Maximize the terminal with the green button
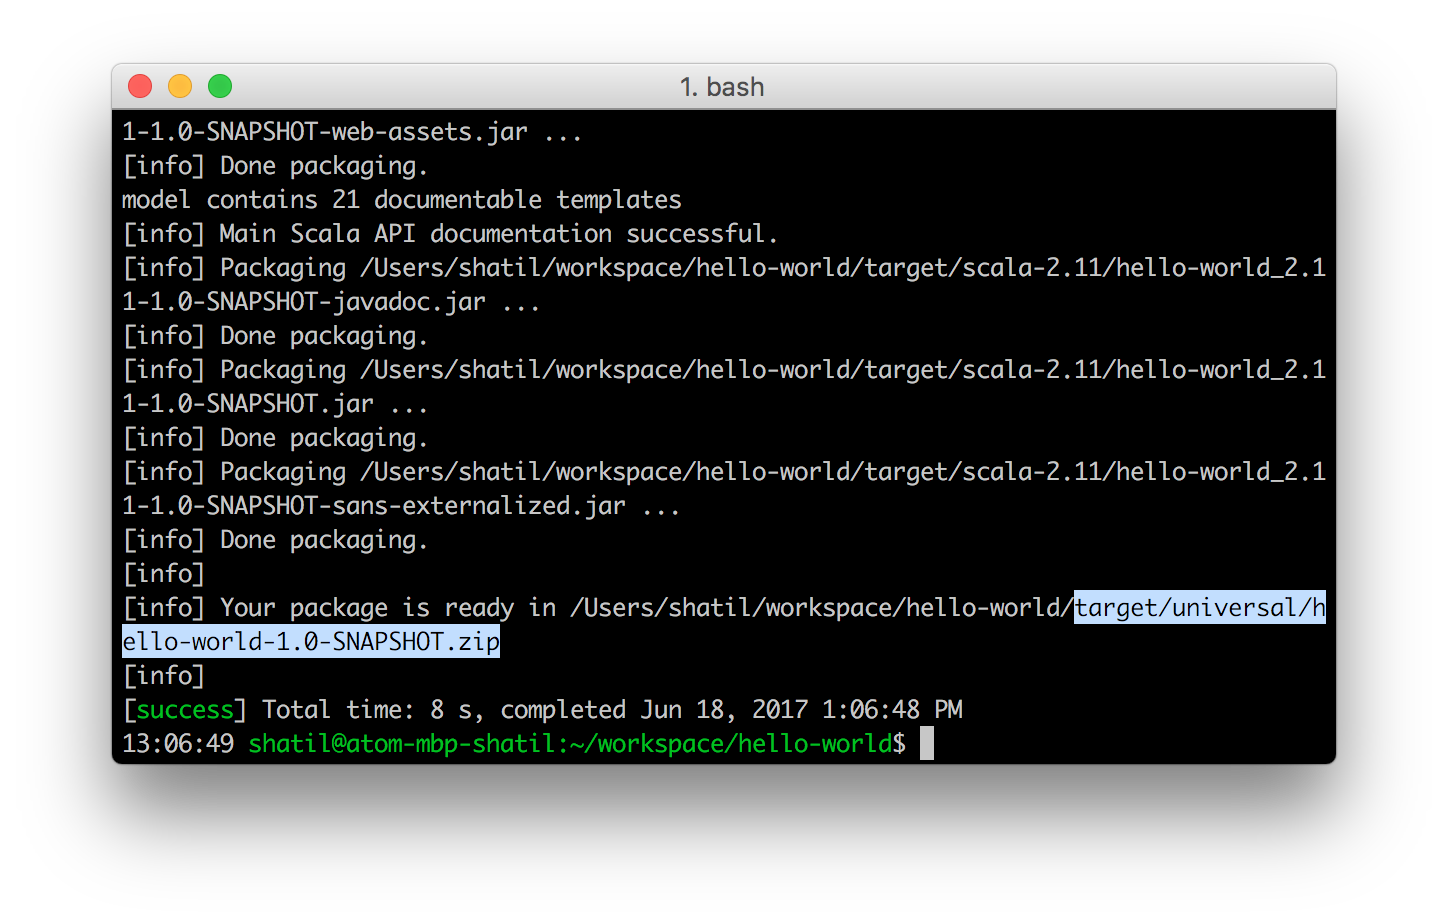This screenshot has height=924, width=1448. pyautogui.click(x=220, y=86)
